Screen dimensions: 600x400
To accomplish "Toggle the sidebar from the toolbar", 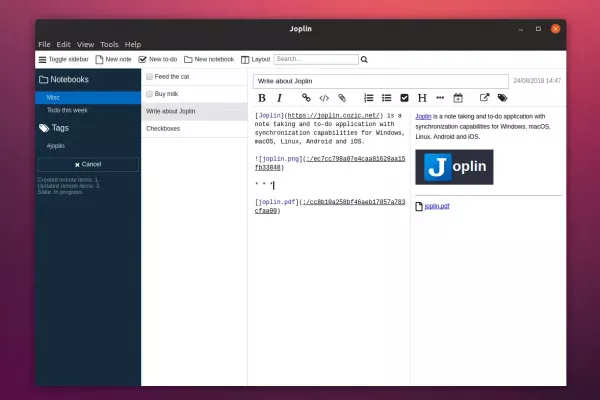I will pyautogui.click(x=63, y=60).
